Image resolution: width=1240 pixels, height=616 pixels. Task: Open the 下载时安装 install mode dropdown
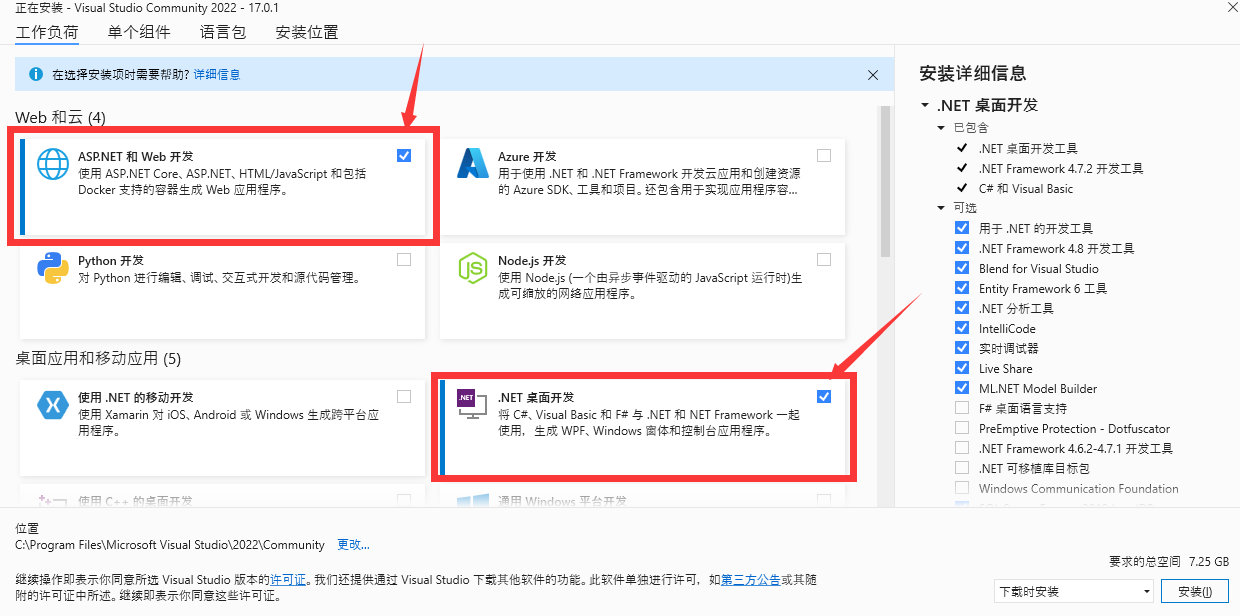tap(1075, 591)
